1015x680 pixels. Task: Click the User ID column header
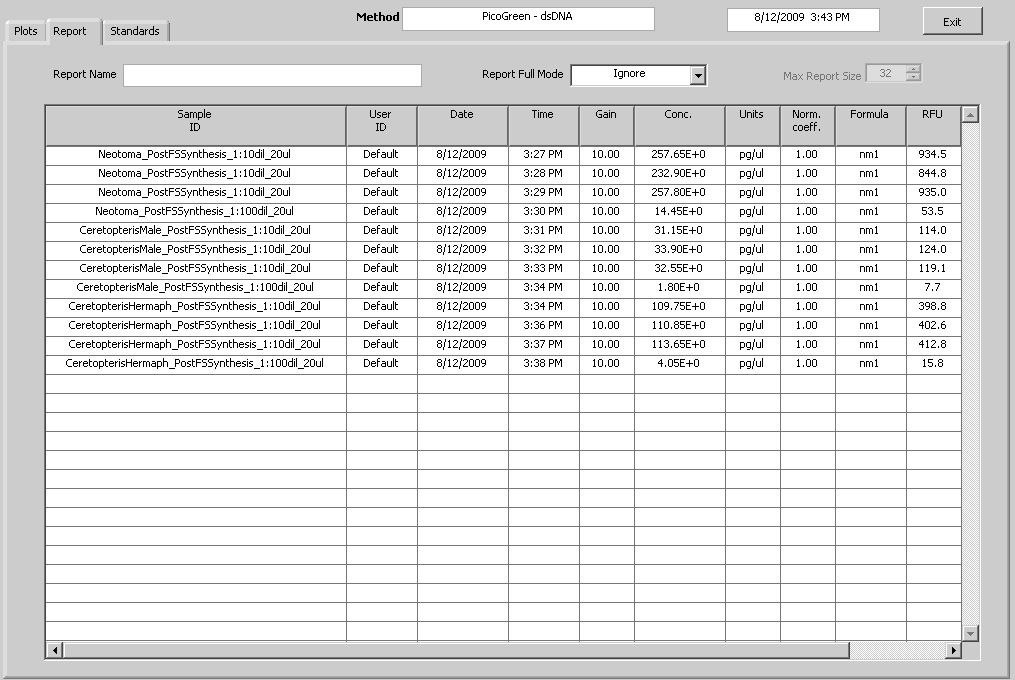(x=381, y=126)
